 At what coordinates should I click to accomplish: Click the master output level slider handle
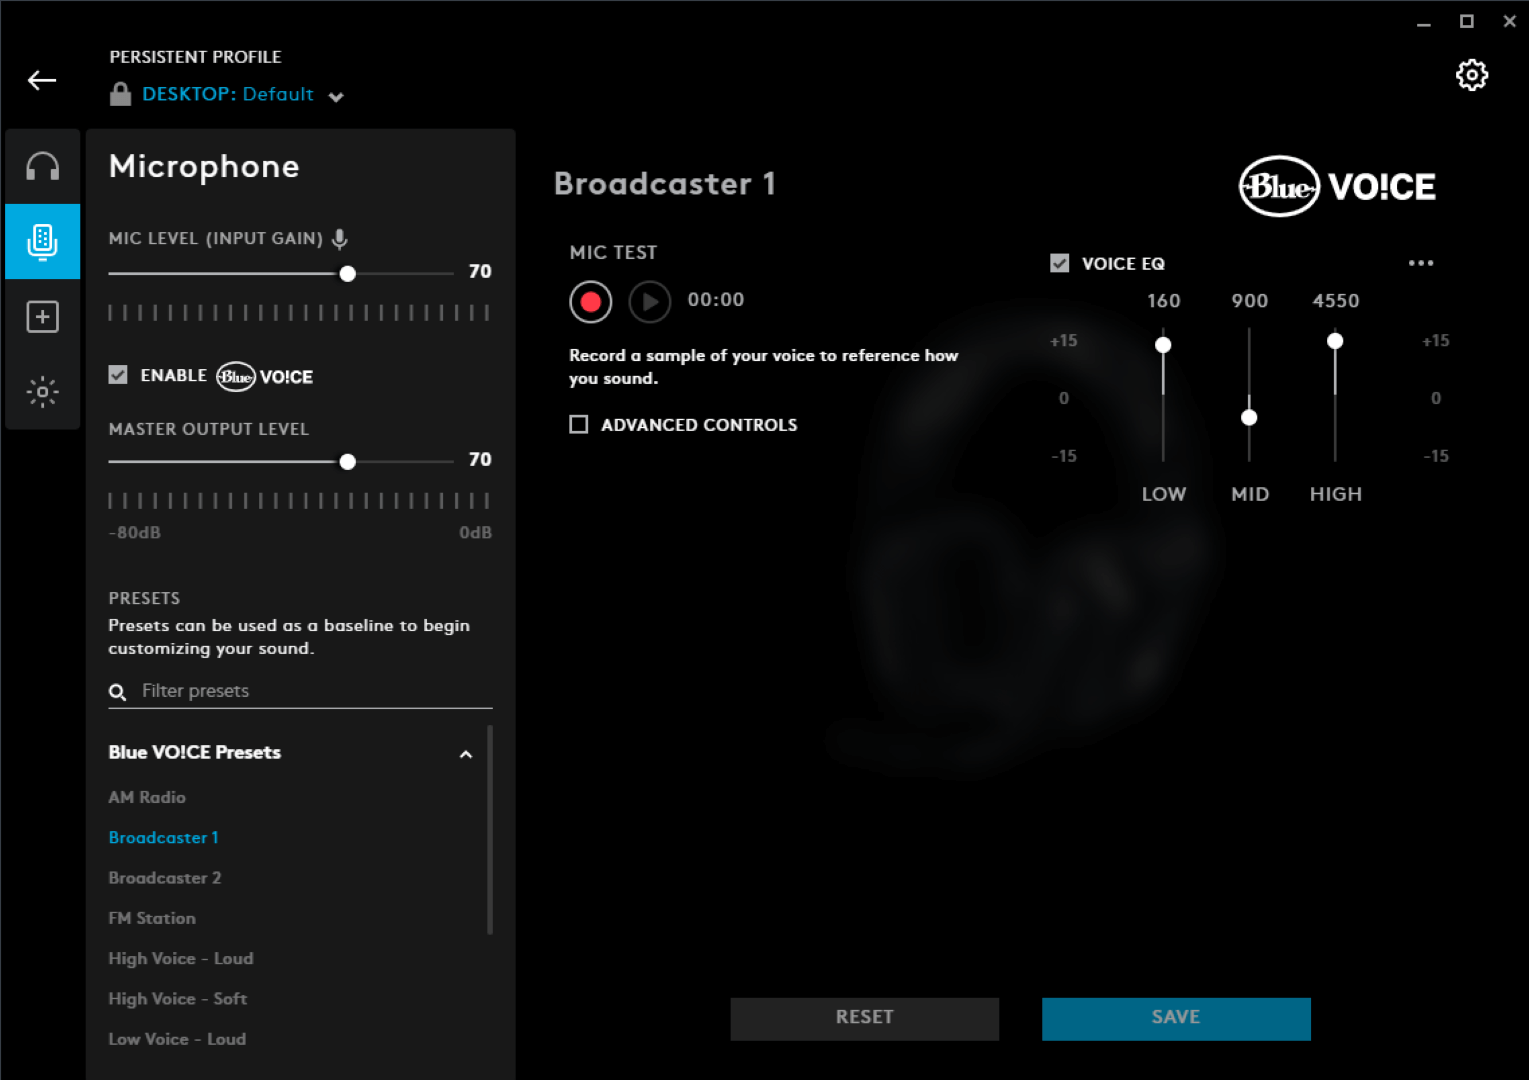pyautogui.click(x=347, y=461)
